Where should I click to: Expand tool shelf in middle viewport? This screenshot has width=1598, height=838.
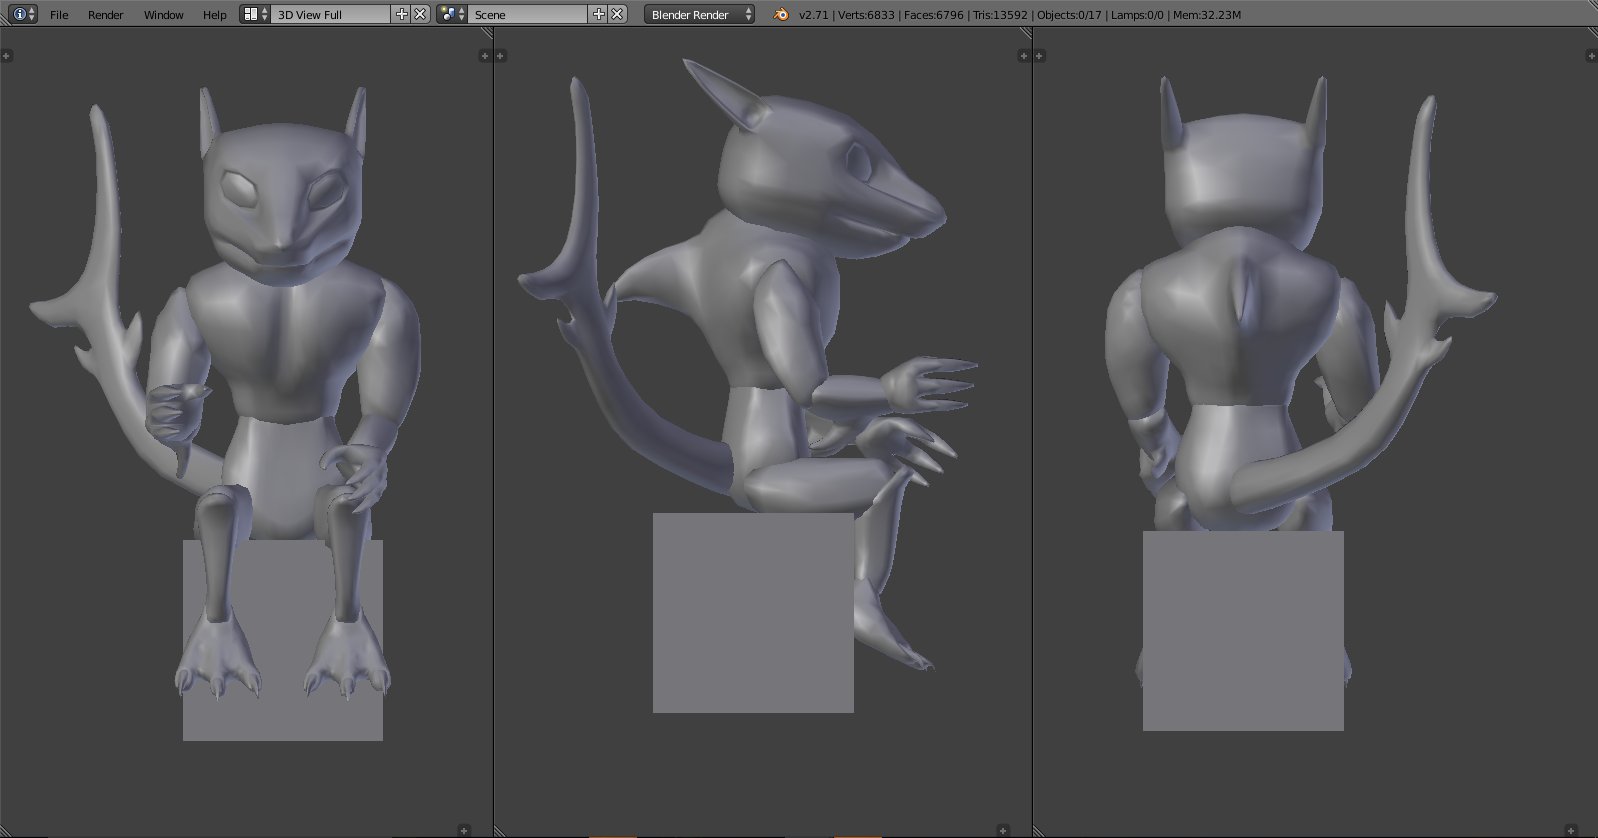click(500, 56)
